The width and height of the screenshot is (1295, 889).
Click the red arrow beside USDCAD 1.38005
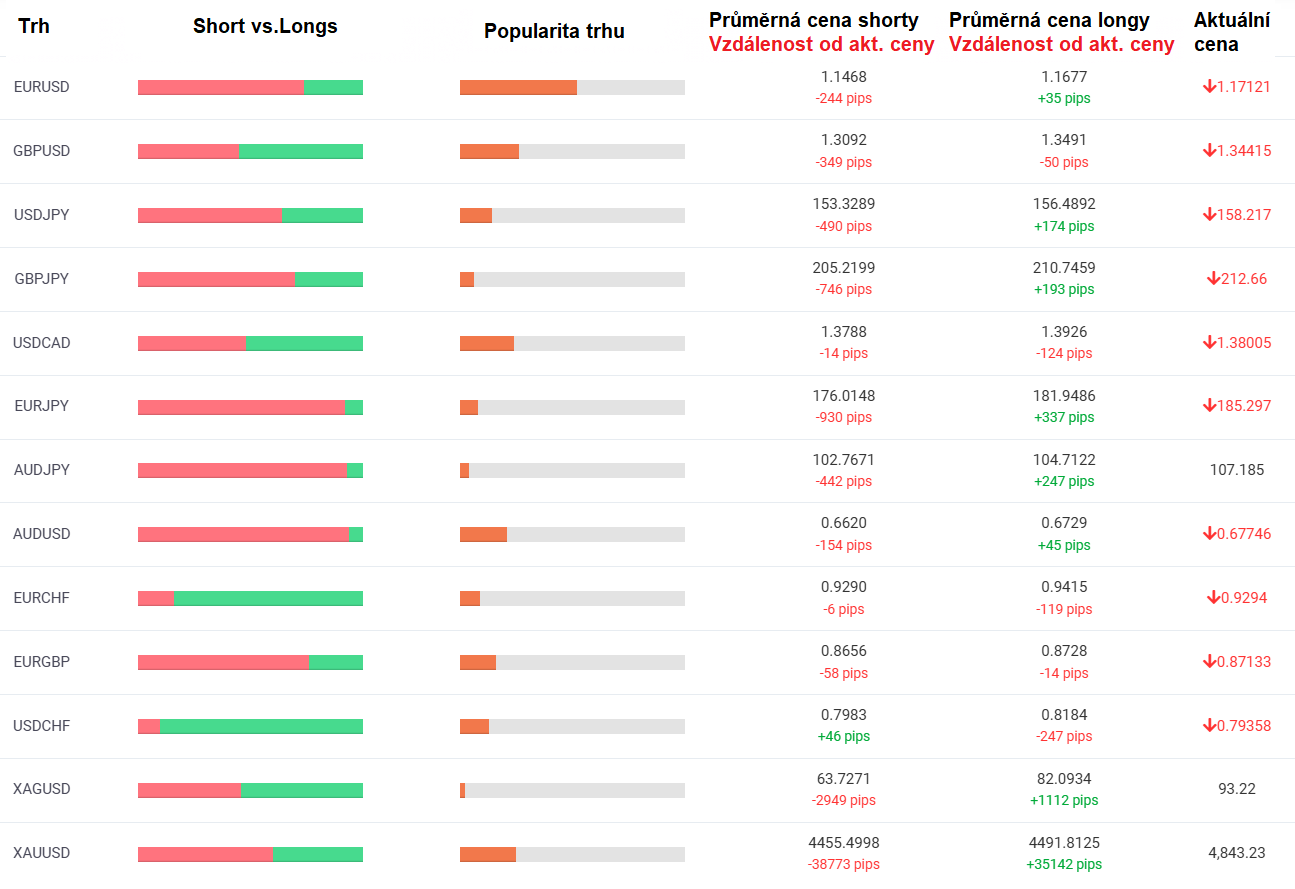[1209, 343]
